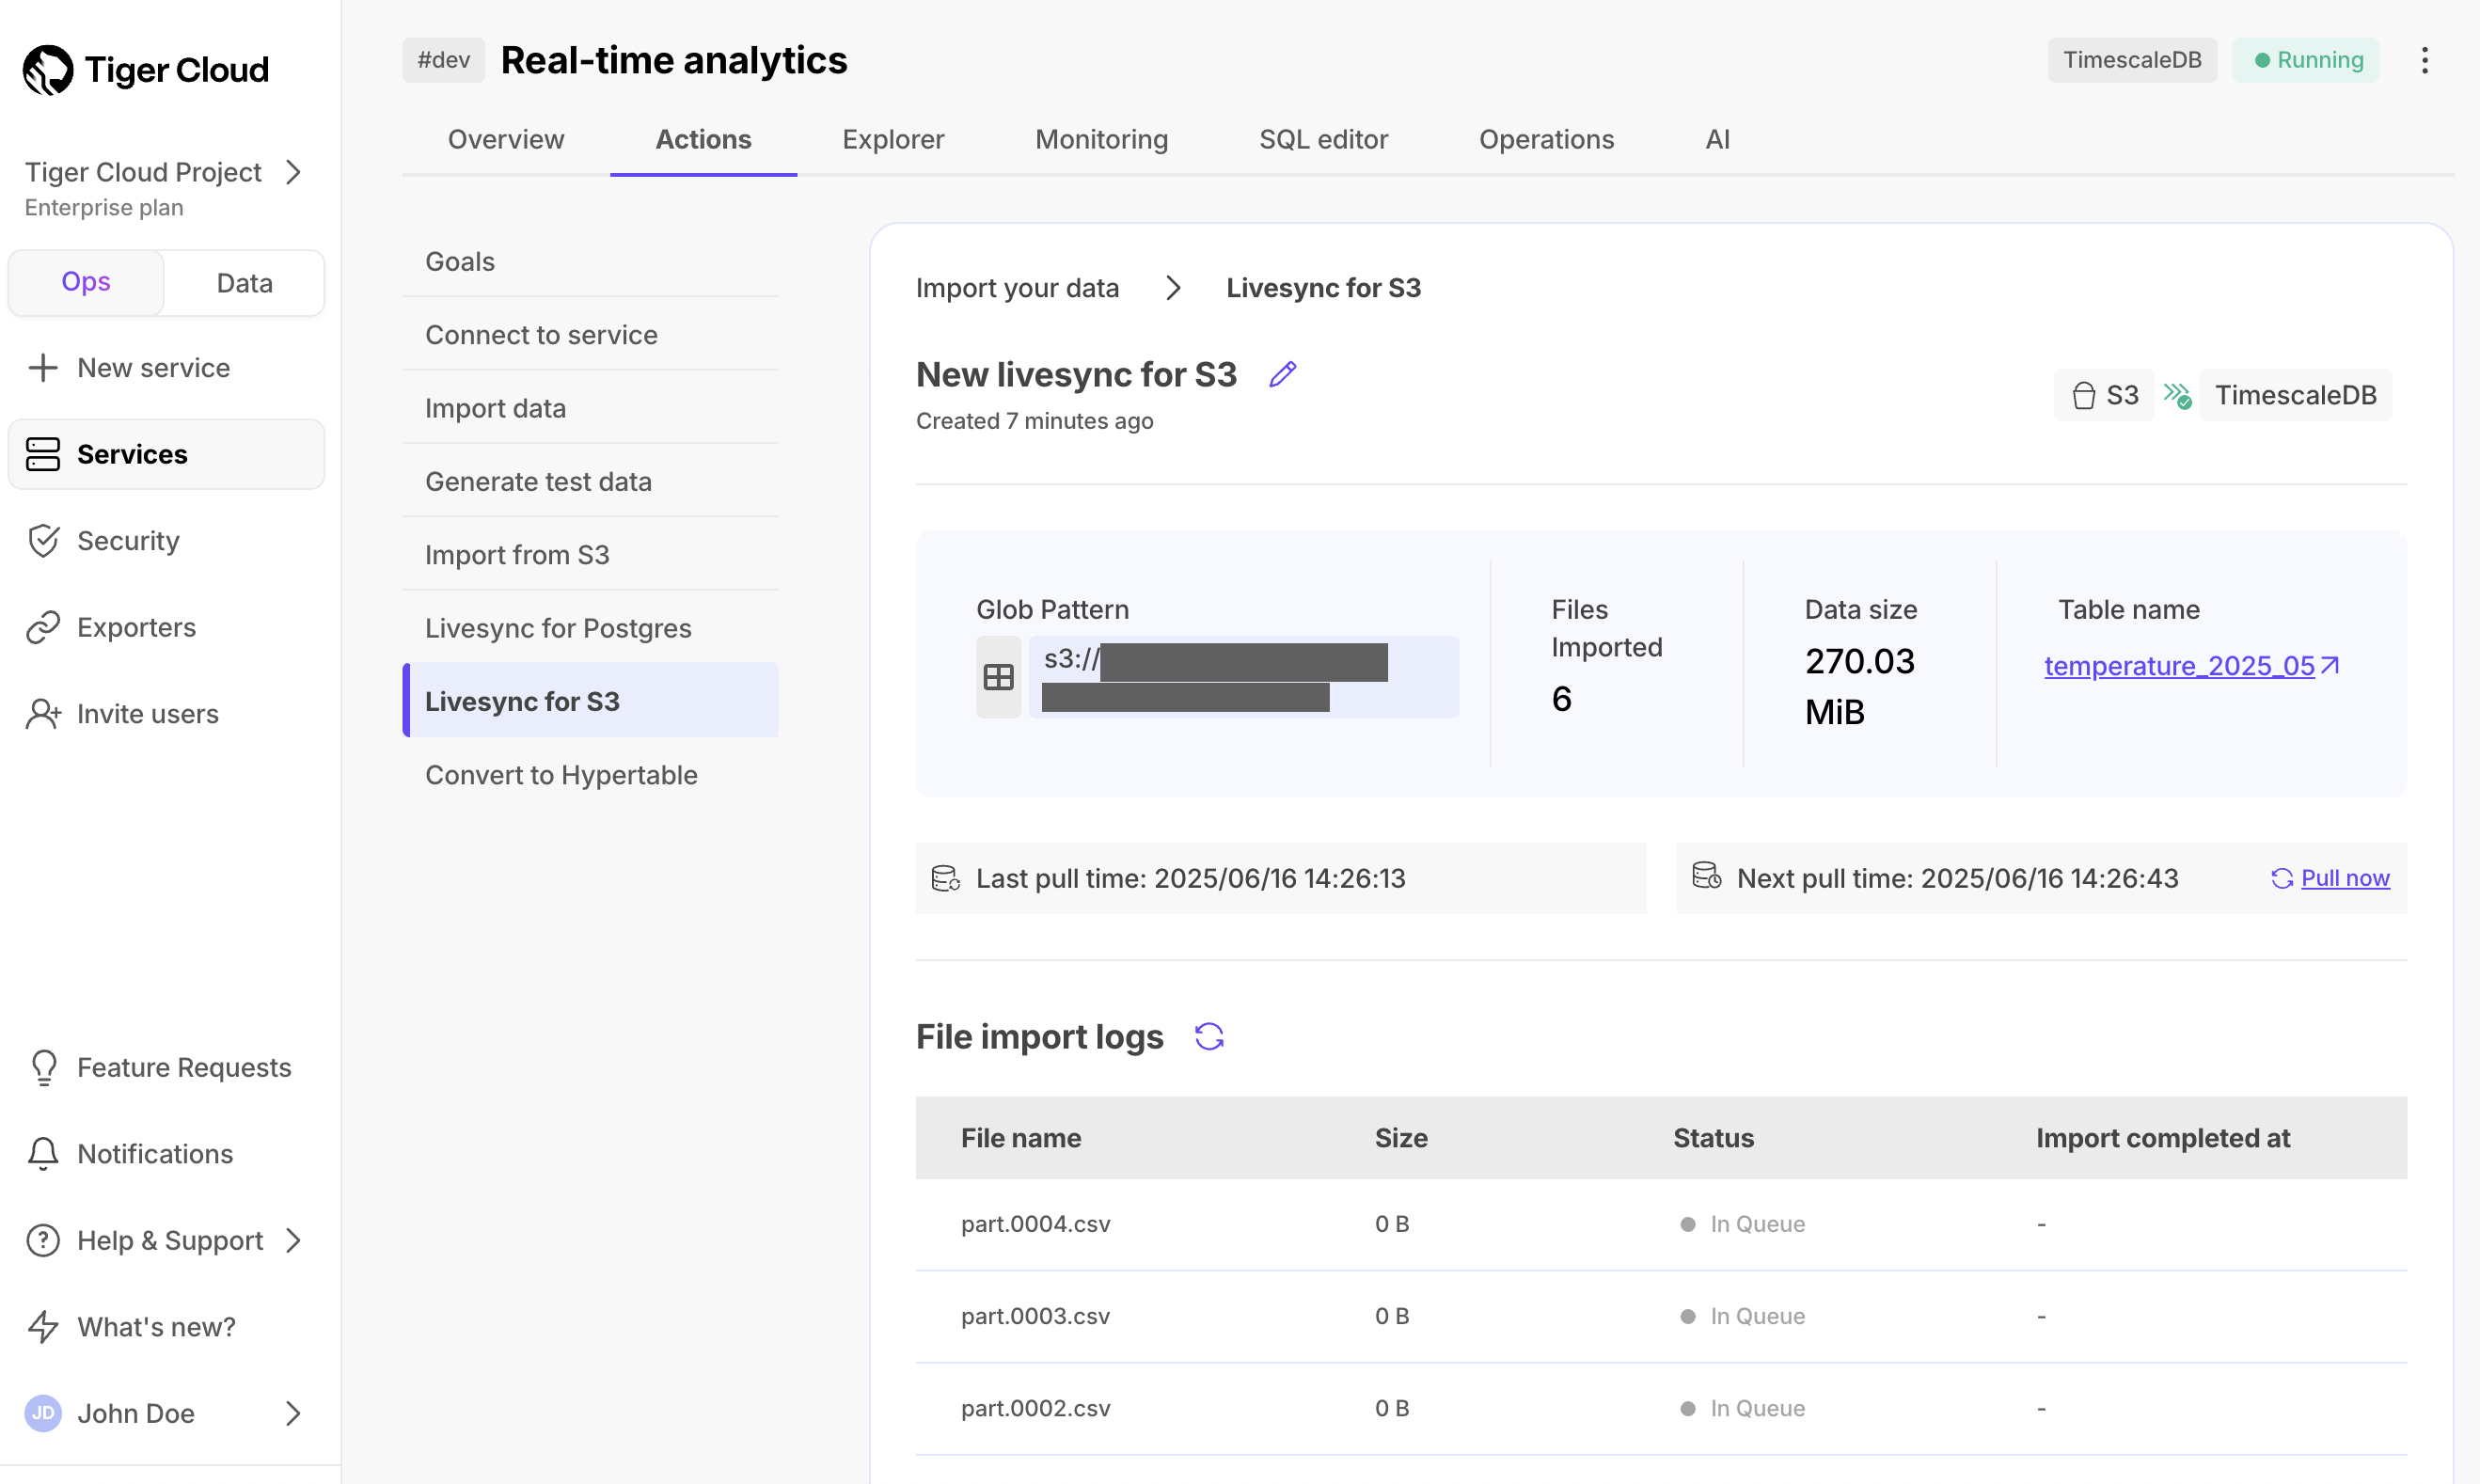
Task: Click the Tiger Cloud logo icon
Action: pos(48,70)
